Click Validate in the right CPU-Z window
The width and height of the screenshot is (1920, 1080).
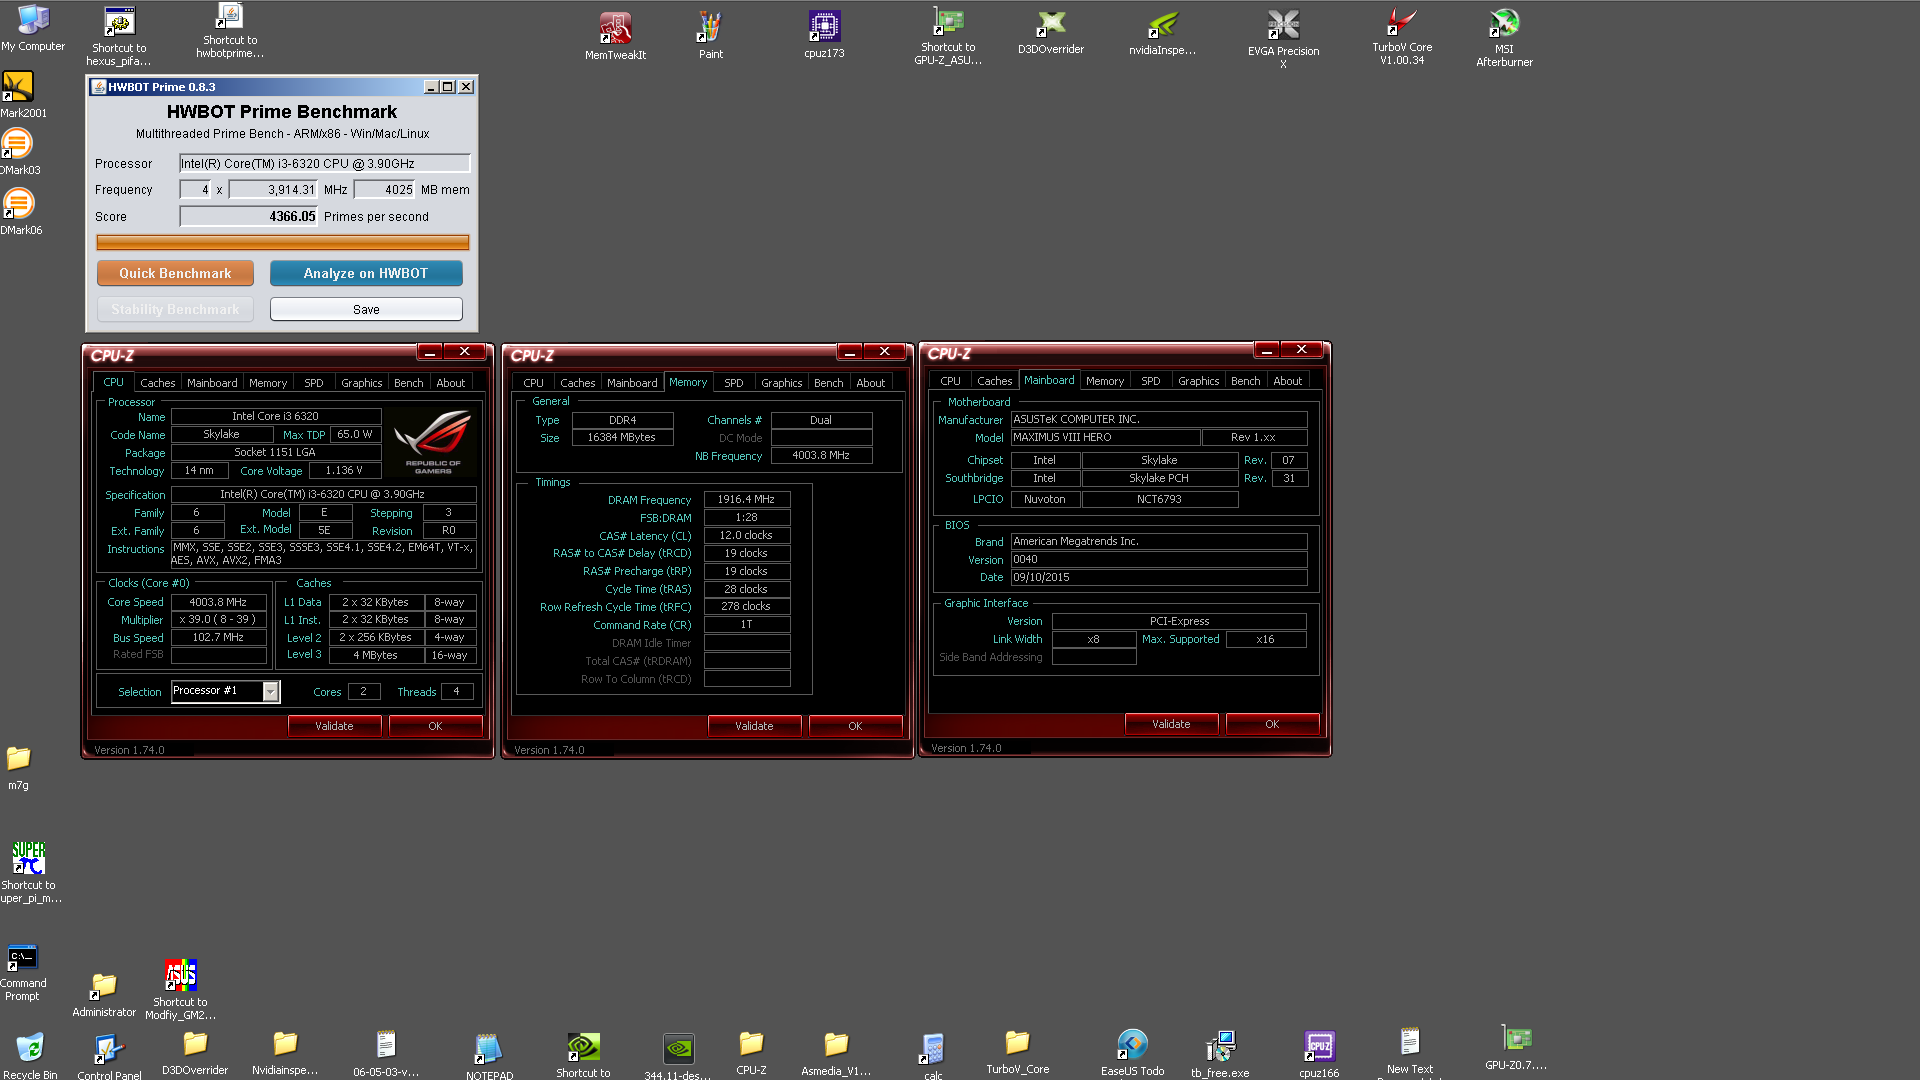[1171, 724]
